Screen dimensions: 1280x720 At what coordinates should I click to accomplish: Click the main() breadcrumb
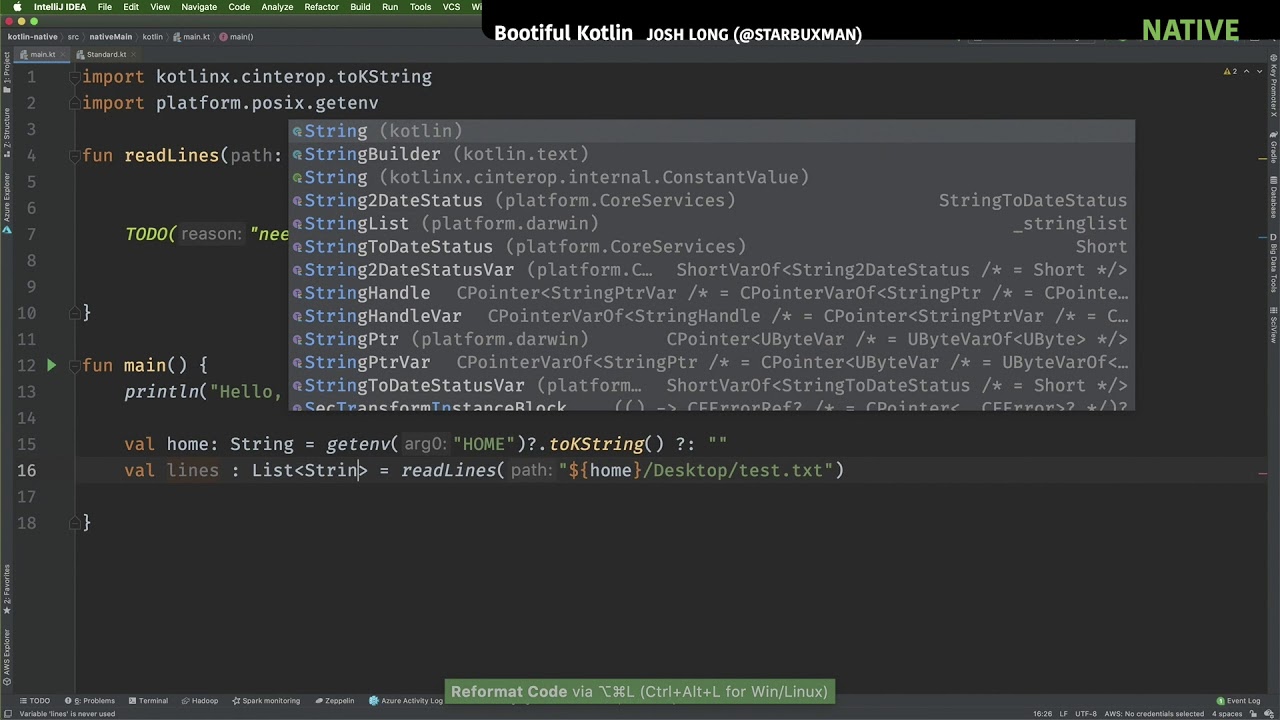click(237, 37)
